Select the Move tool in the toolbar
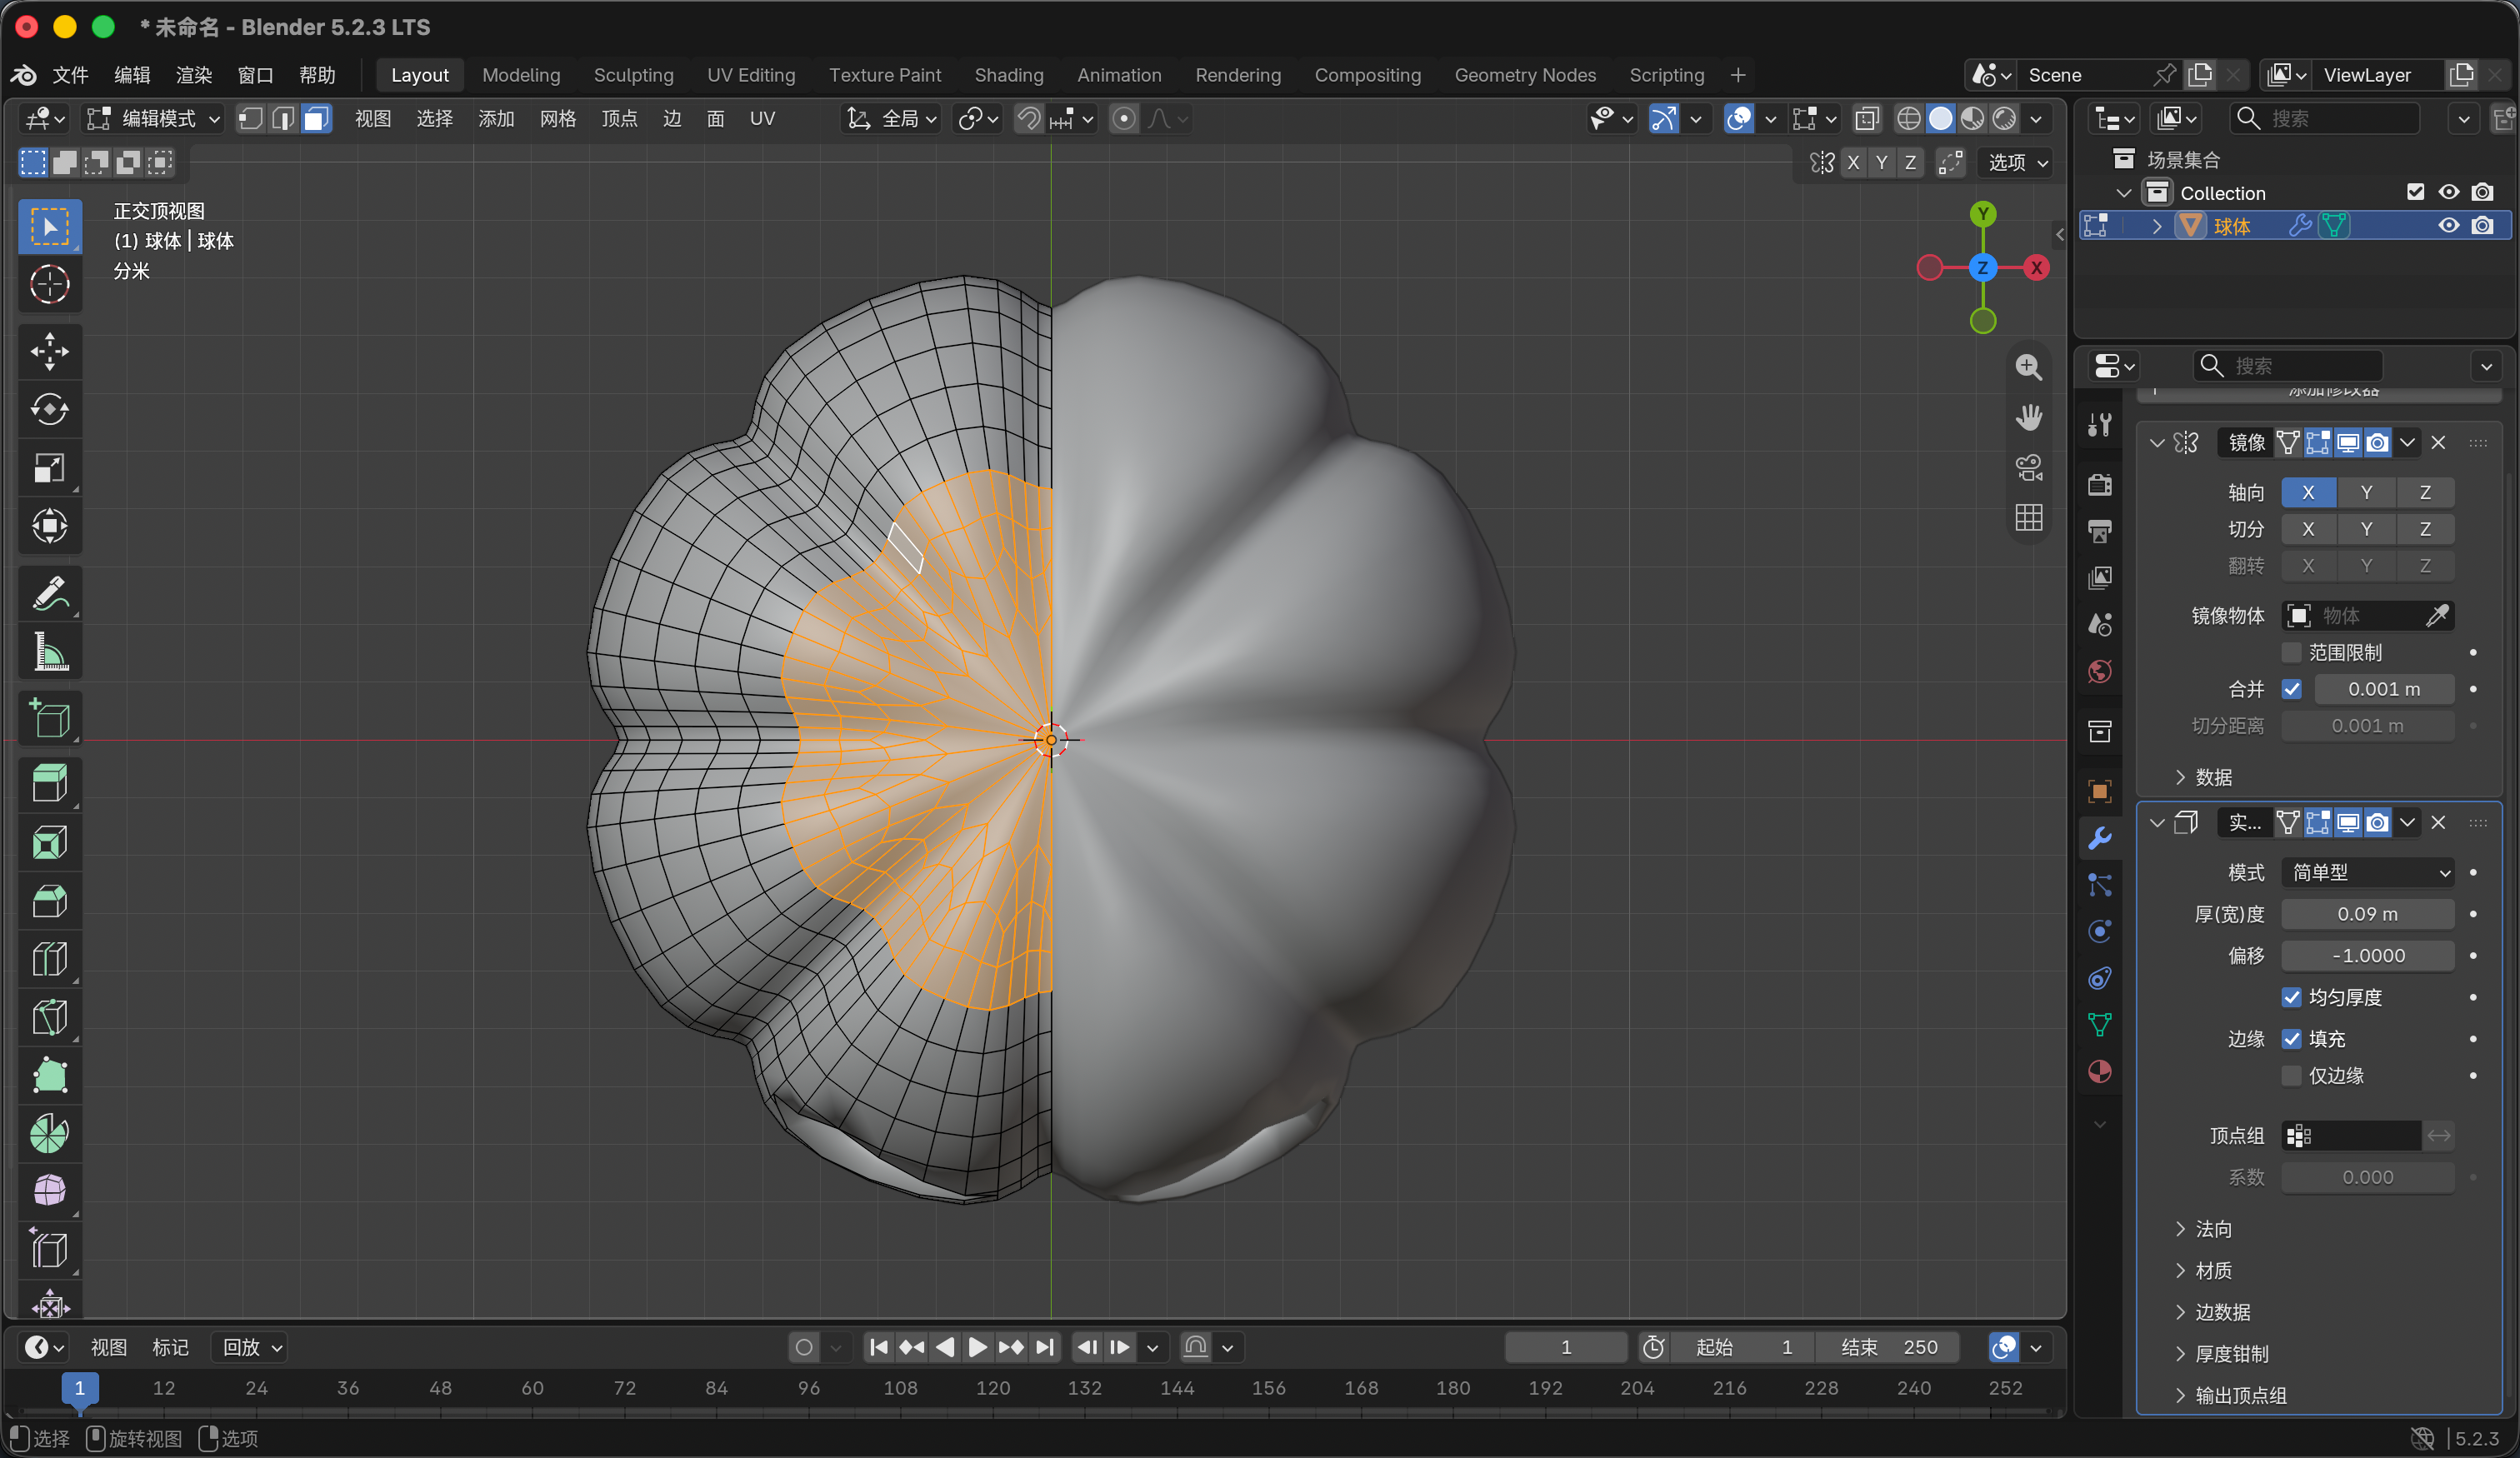Viewport: 2520px width, 1458px height. (x=49, y=351)
